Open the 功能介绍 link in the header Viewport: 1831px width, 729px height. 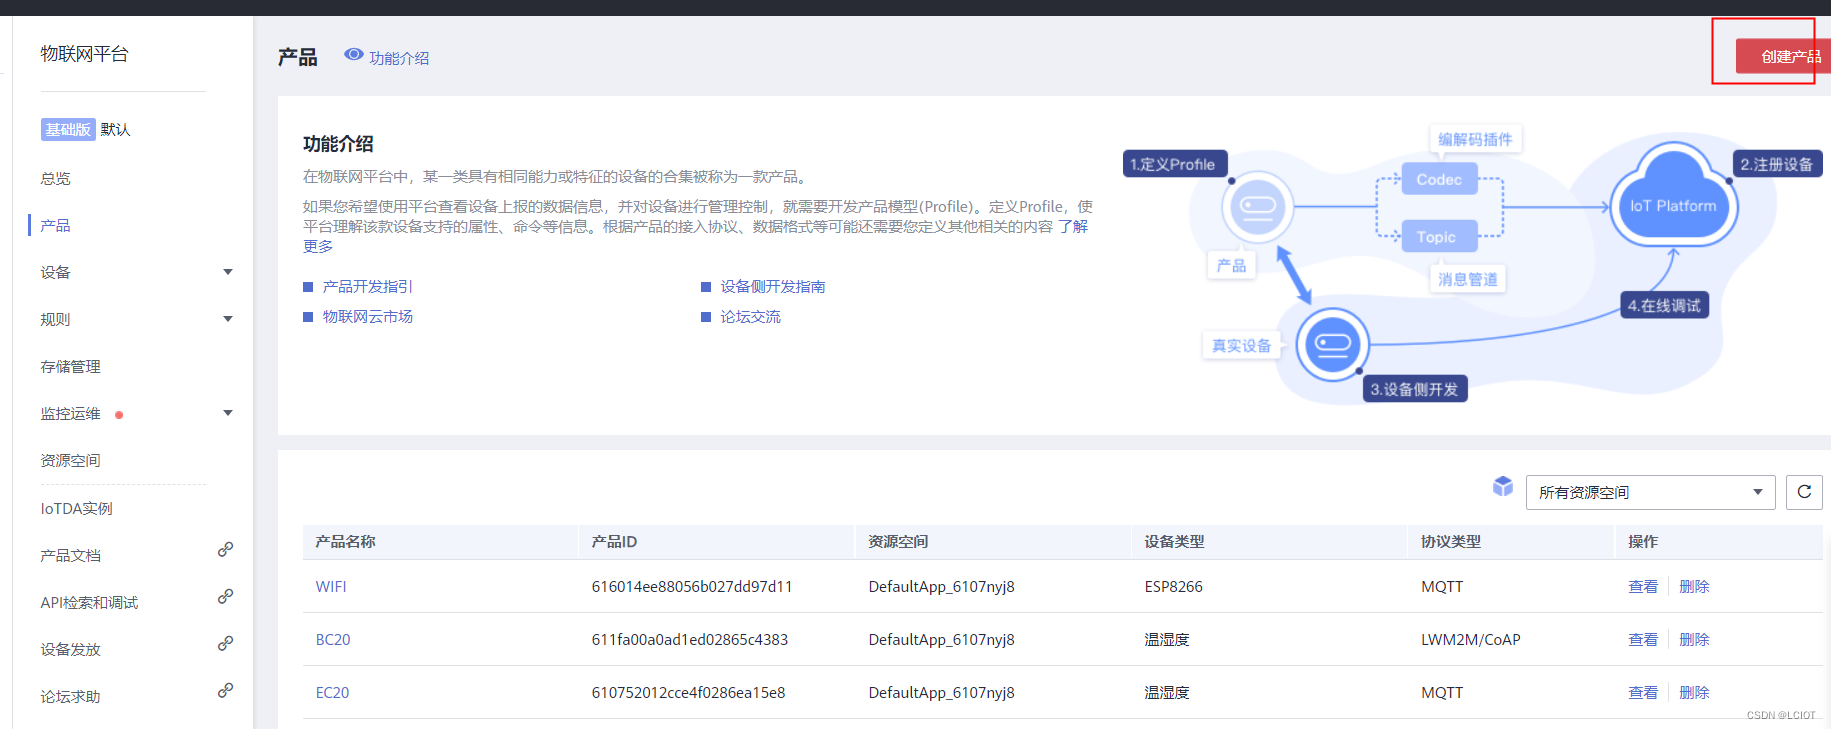(399, 58)
